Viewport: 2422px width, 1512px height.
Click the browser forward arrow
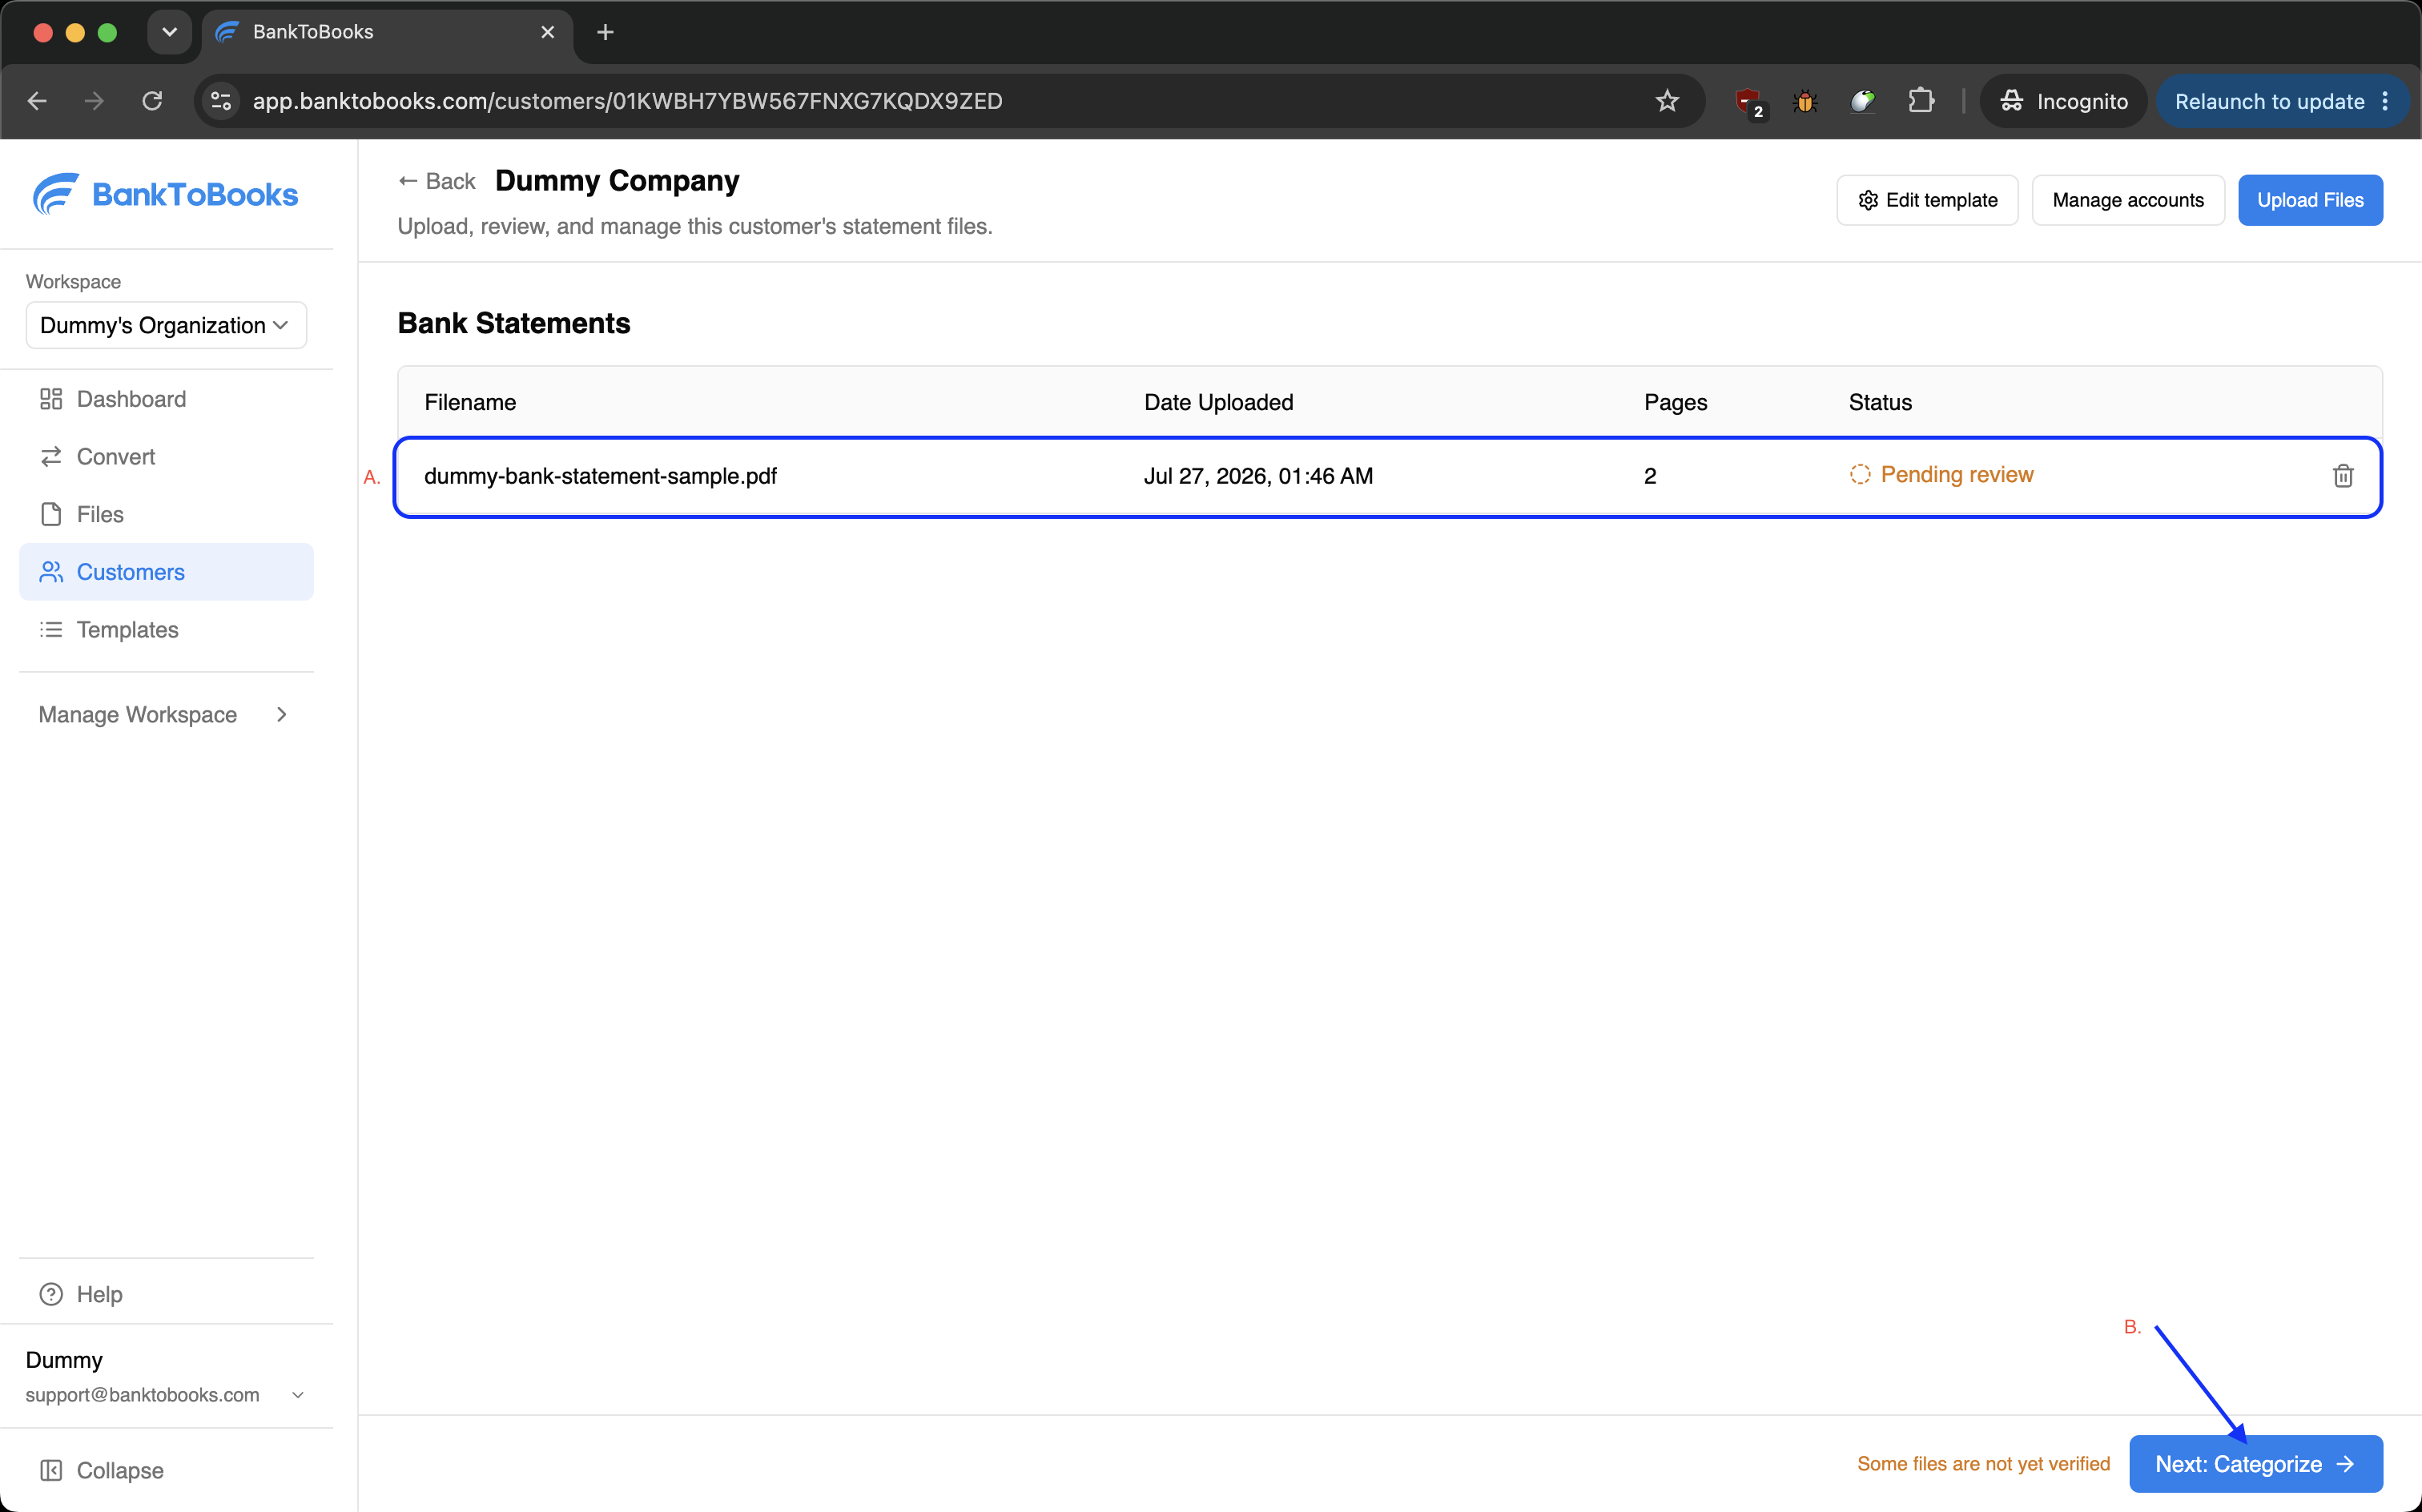(x=94, y=101)
